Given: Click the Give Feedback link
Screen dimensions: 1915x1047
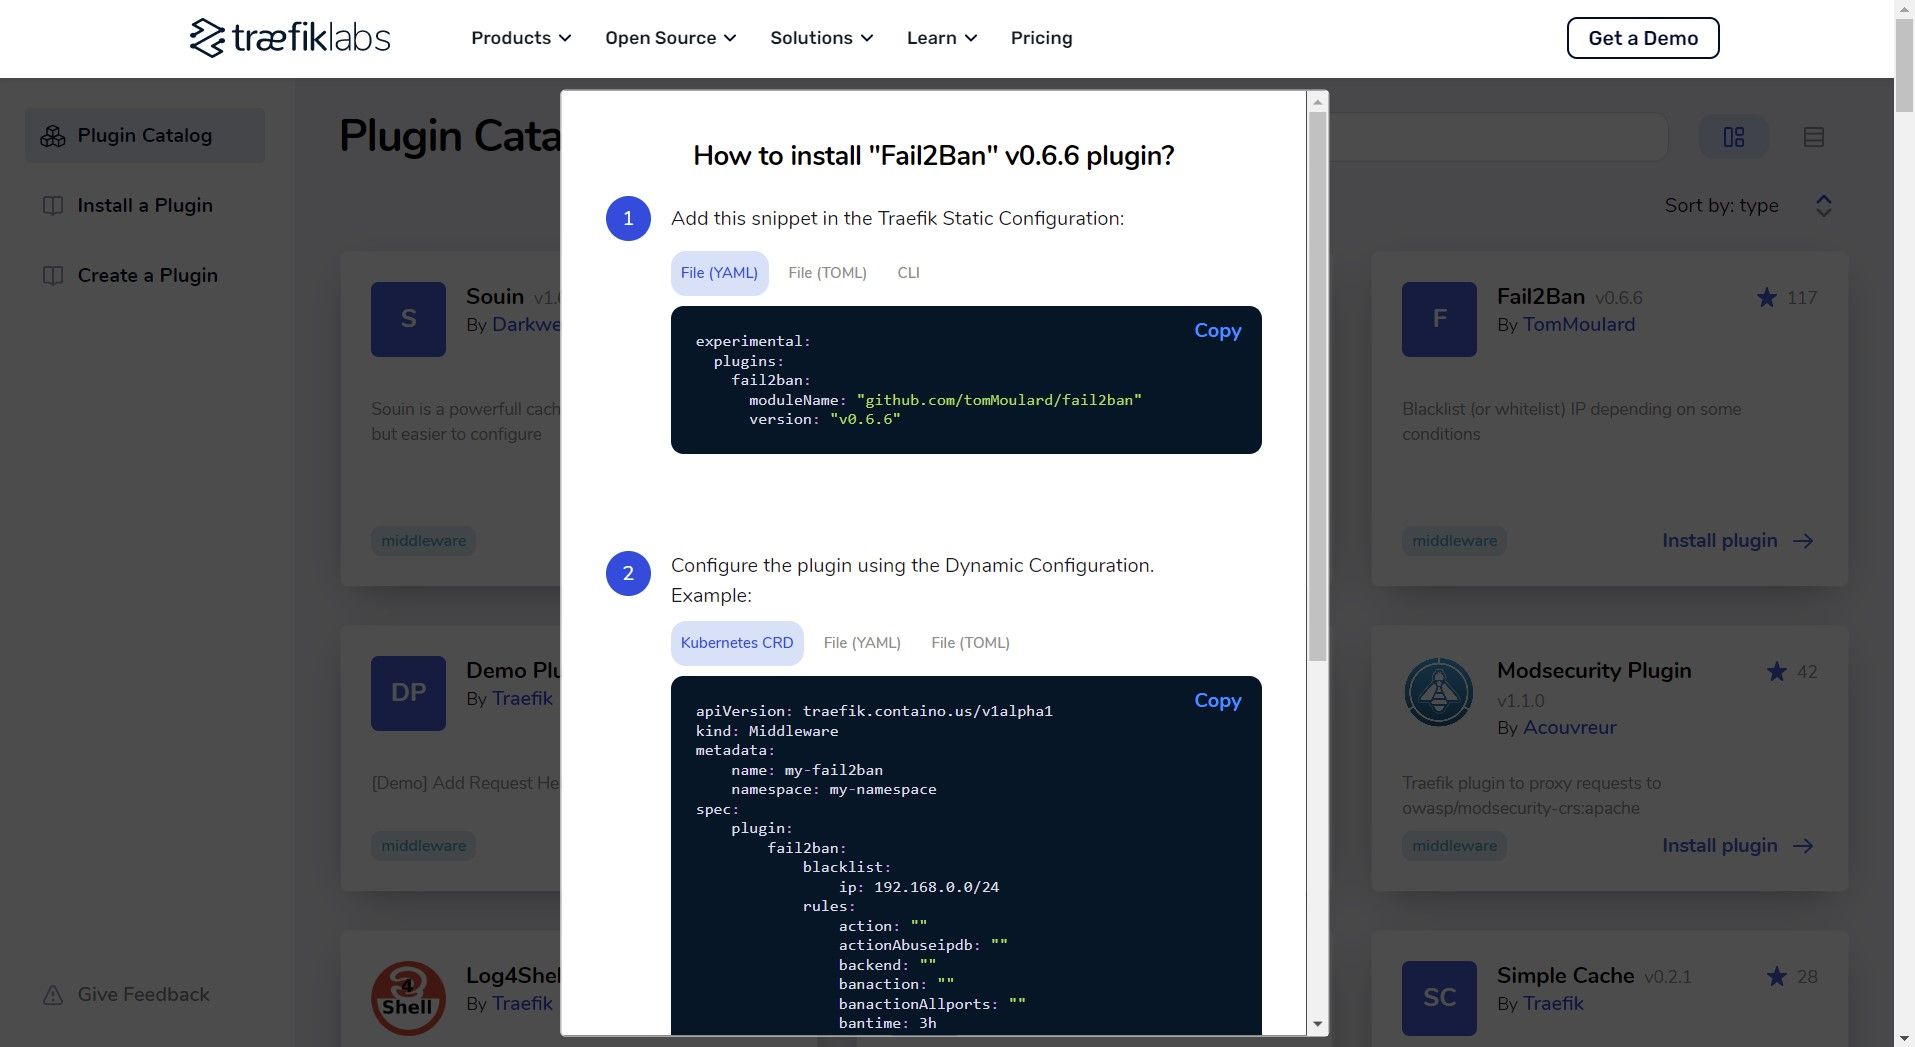Looking at the screenshot, I should coord(144,995).
